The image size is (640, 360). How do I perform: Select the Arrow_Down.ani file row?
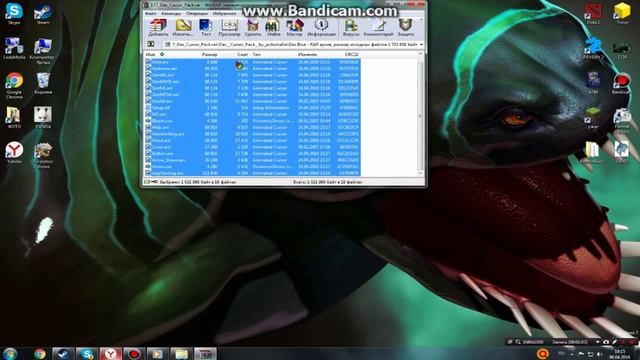click(252, 160)
